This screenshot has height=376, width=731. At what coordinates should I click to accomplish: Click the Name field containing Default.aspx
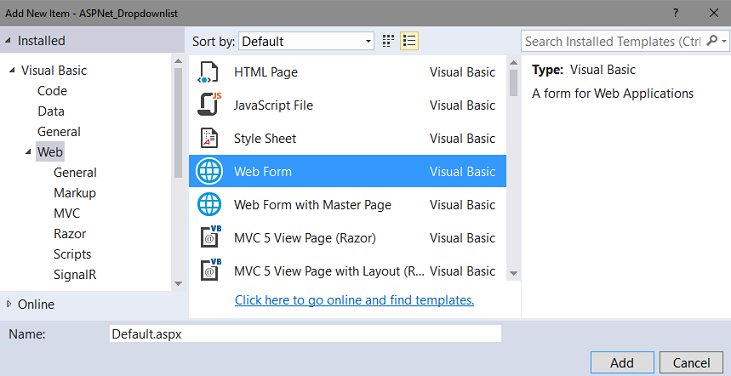tap(305, 334)
